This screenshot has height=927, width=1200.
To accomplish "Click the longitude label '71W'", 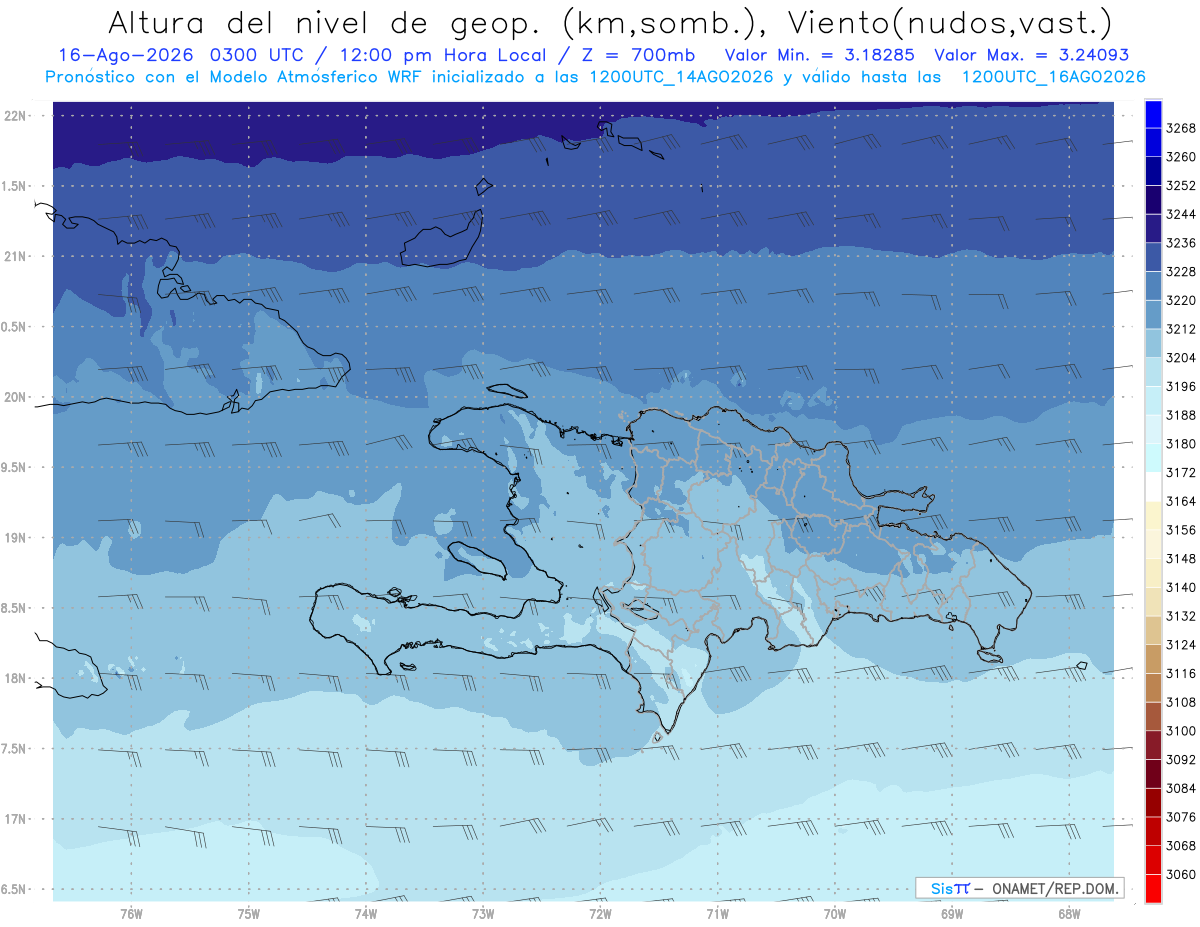I will (x=717, y=914).
